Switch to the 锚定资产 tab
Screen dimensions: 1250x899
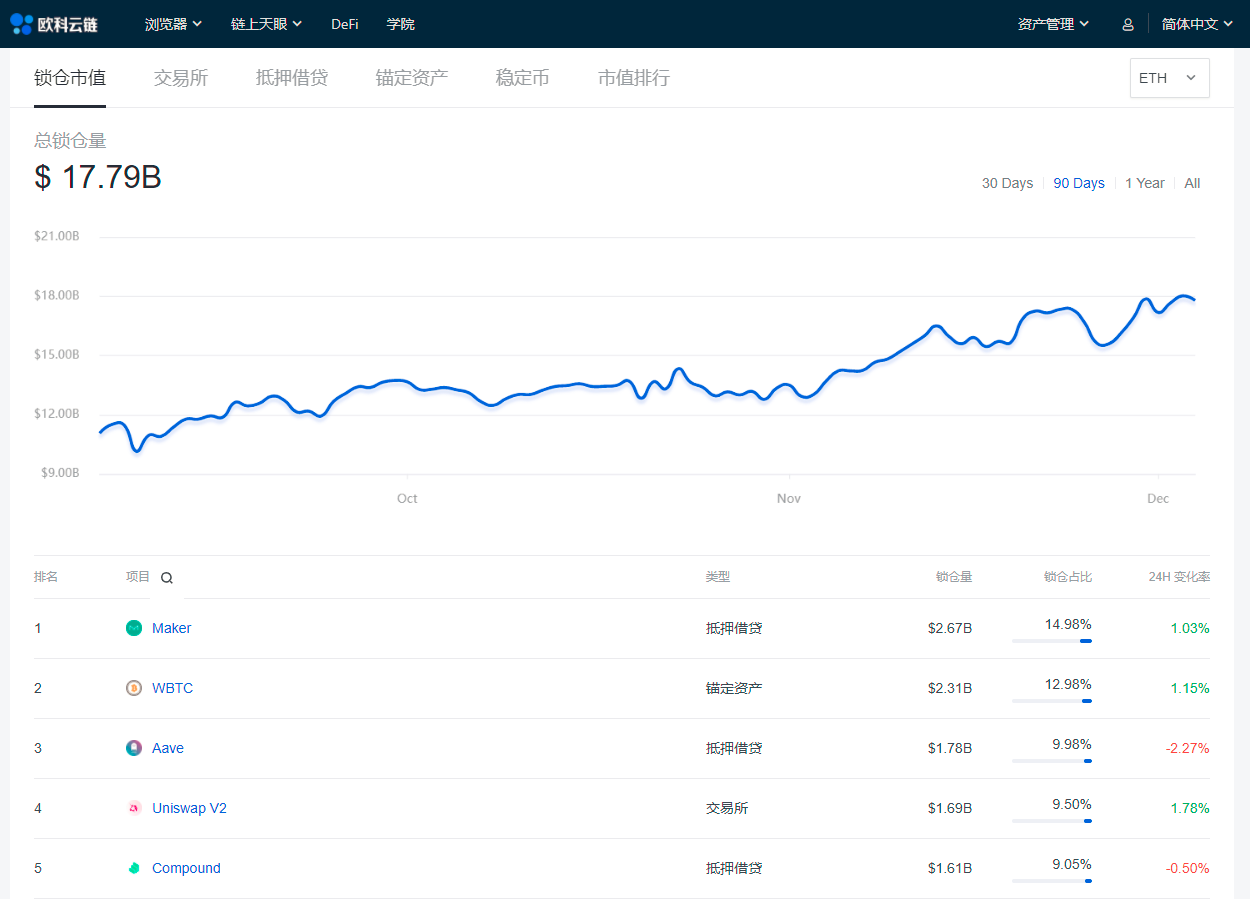coord(412,78)
